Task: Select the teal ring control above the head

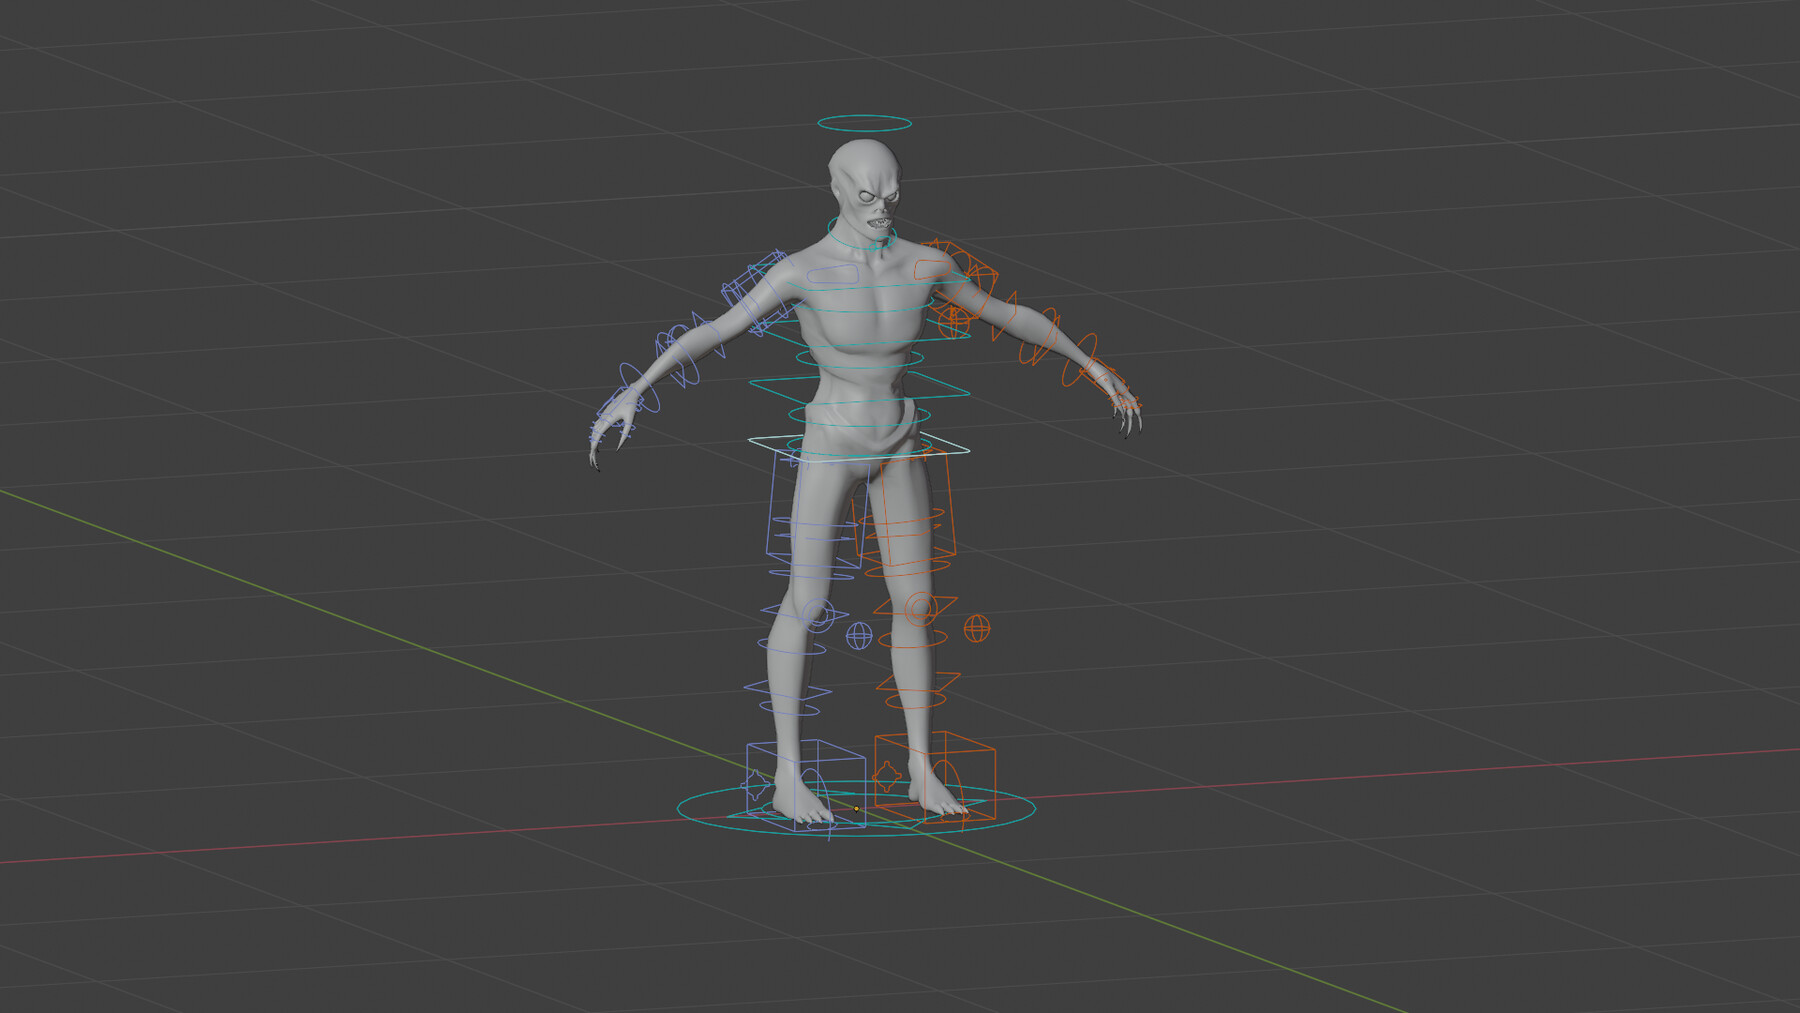Action: click(x=864, y=124)
